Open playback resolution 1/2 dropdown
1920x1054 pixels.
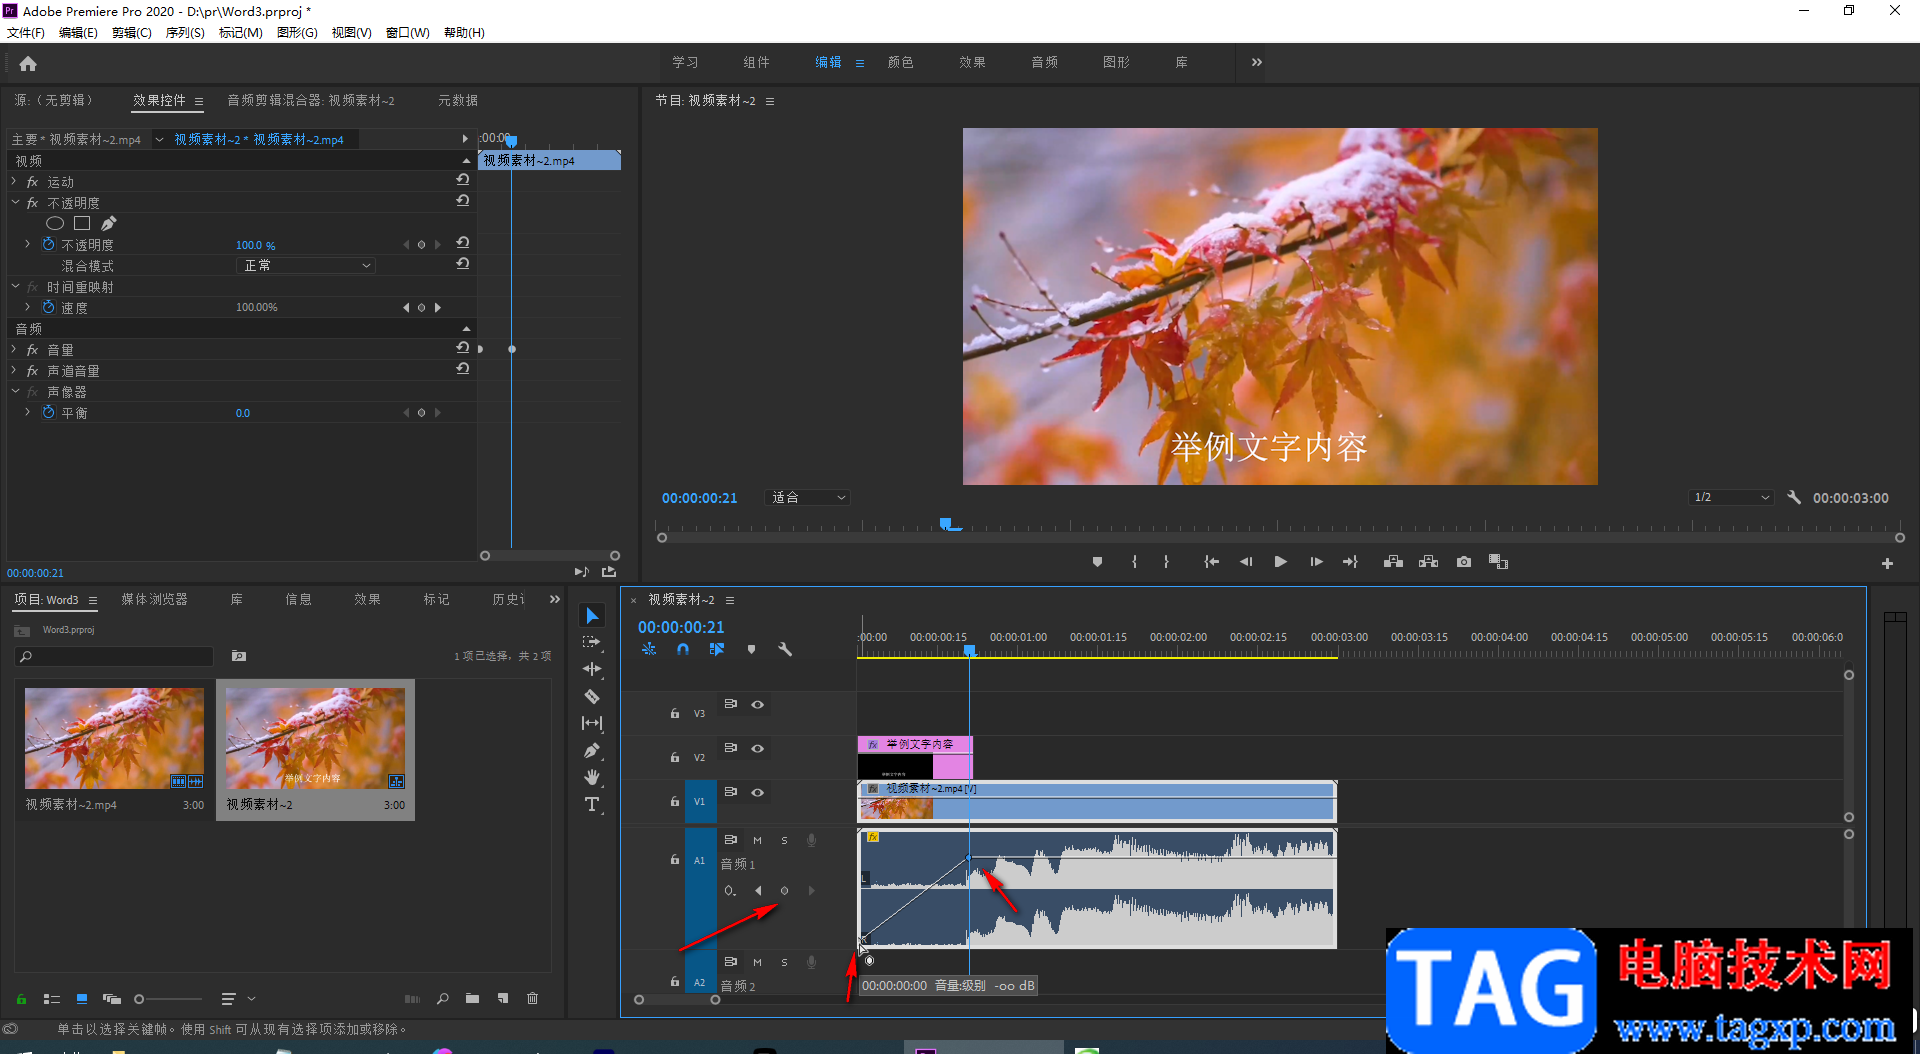pyautogui.click(x=1731, y=497)
